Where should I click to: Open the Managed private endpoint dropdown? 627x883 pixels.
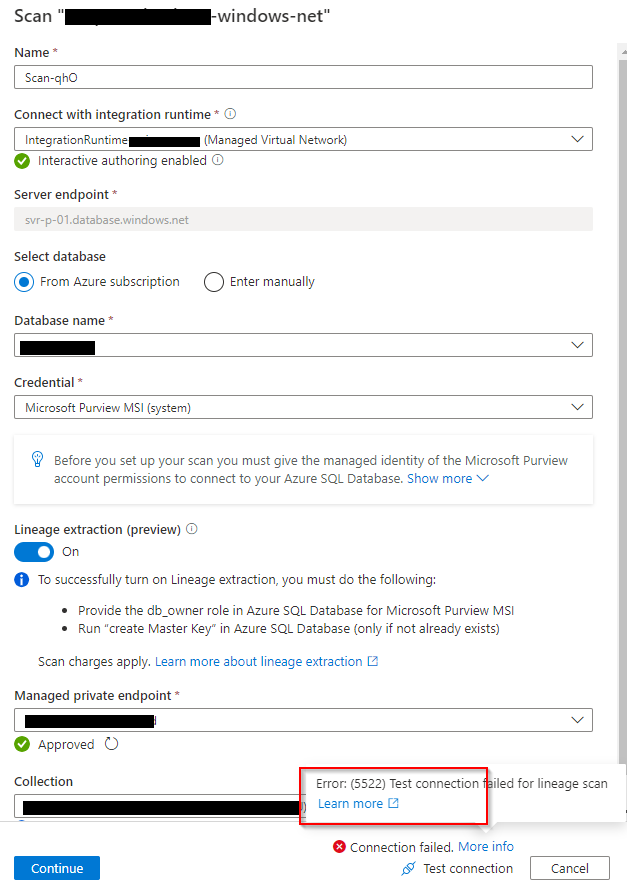click(303, 720)
